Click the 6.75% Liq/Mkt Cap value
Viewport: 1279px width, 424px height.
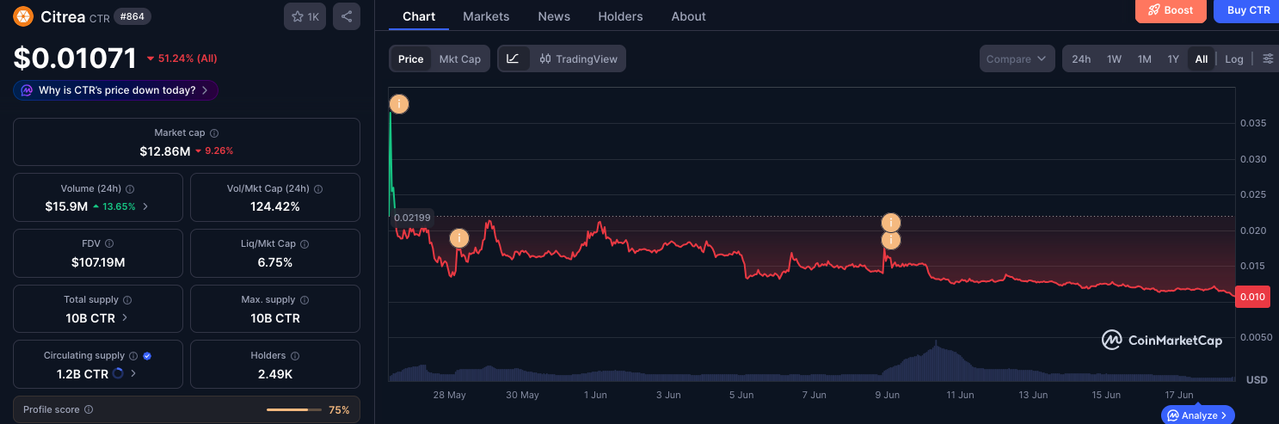pyautogui.click(x=275, y=262)
